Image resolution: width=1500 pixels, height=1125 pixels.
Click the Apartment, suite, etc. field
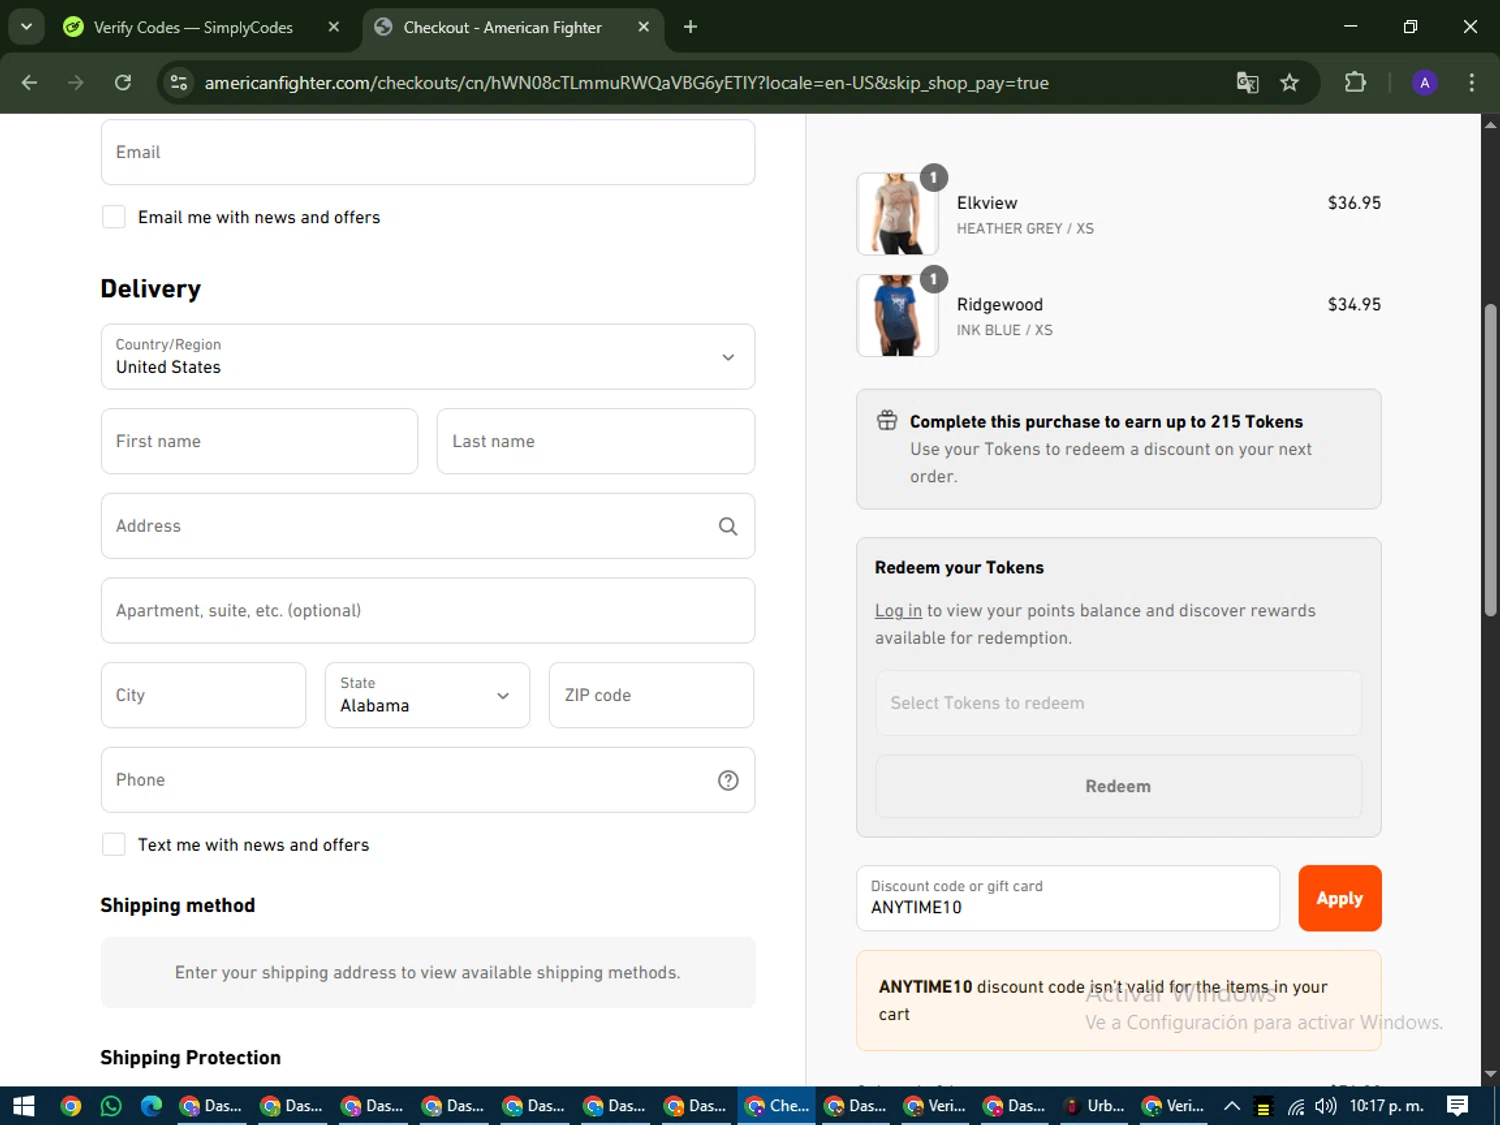click(x=428, y=610)
